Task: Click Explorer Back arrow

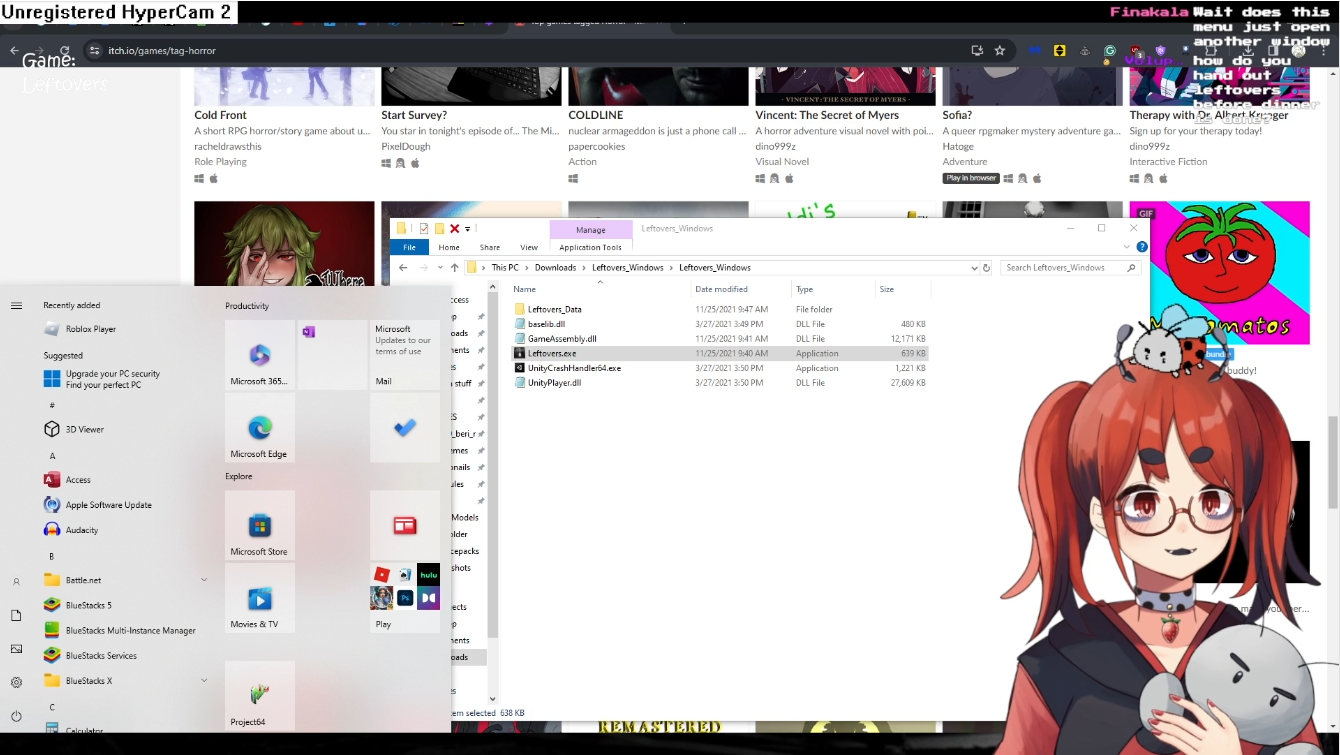Action: click(x=403, y=267)
